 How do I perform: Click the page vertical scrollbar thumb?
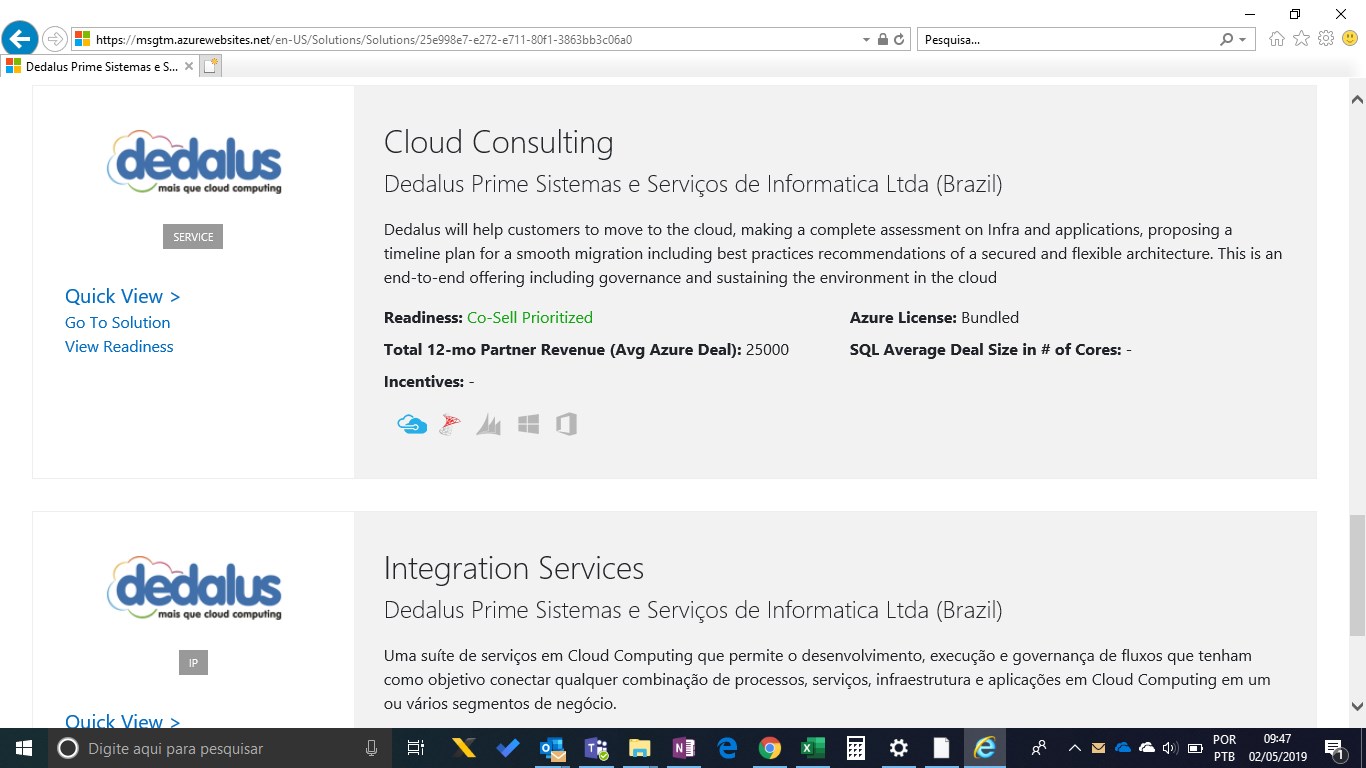pos(1357,575)
